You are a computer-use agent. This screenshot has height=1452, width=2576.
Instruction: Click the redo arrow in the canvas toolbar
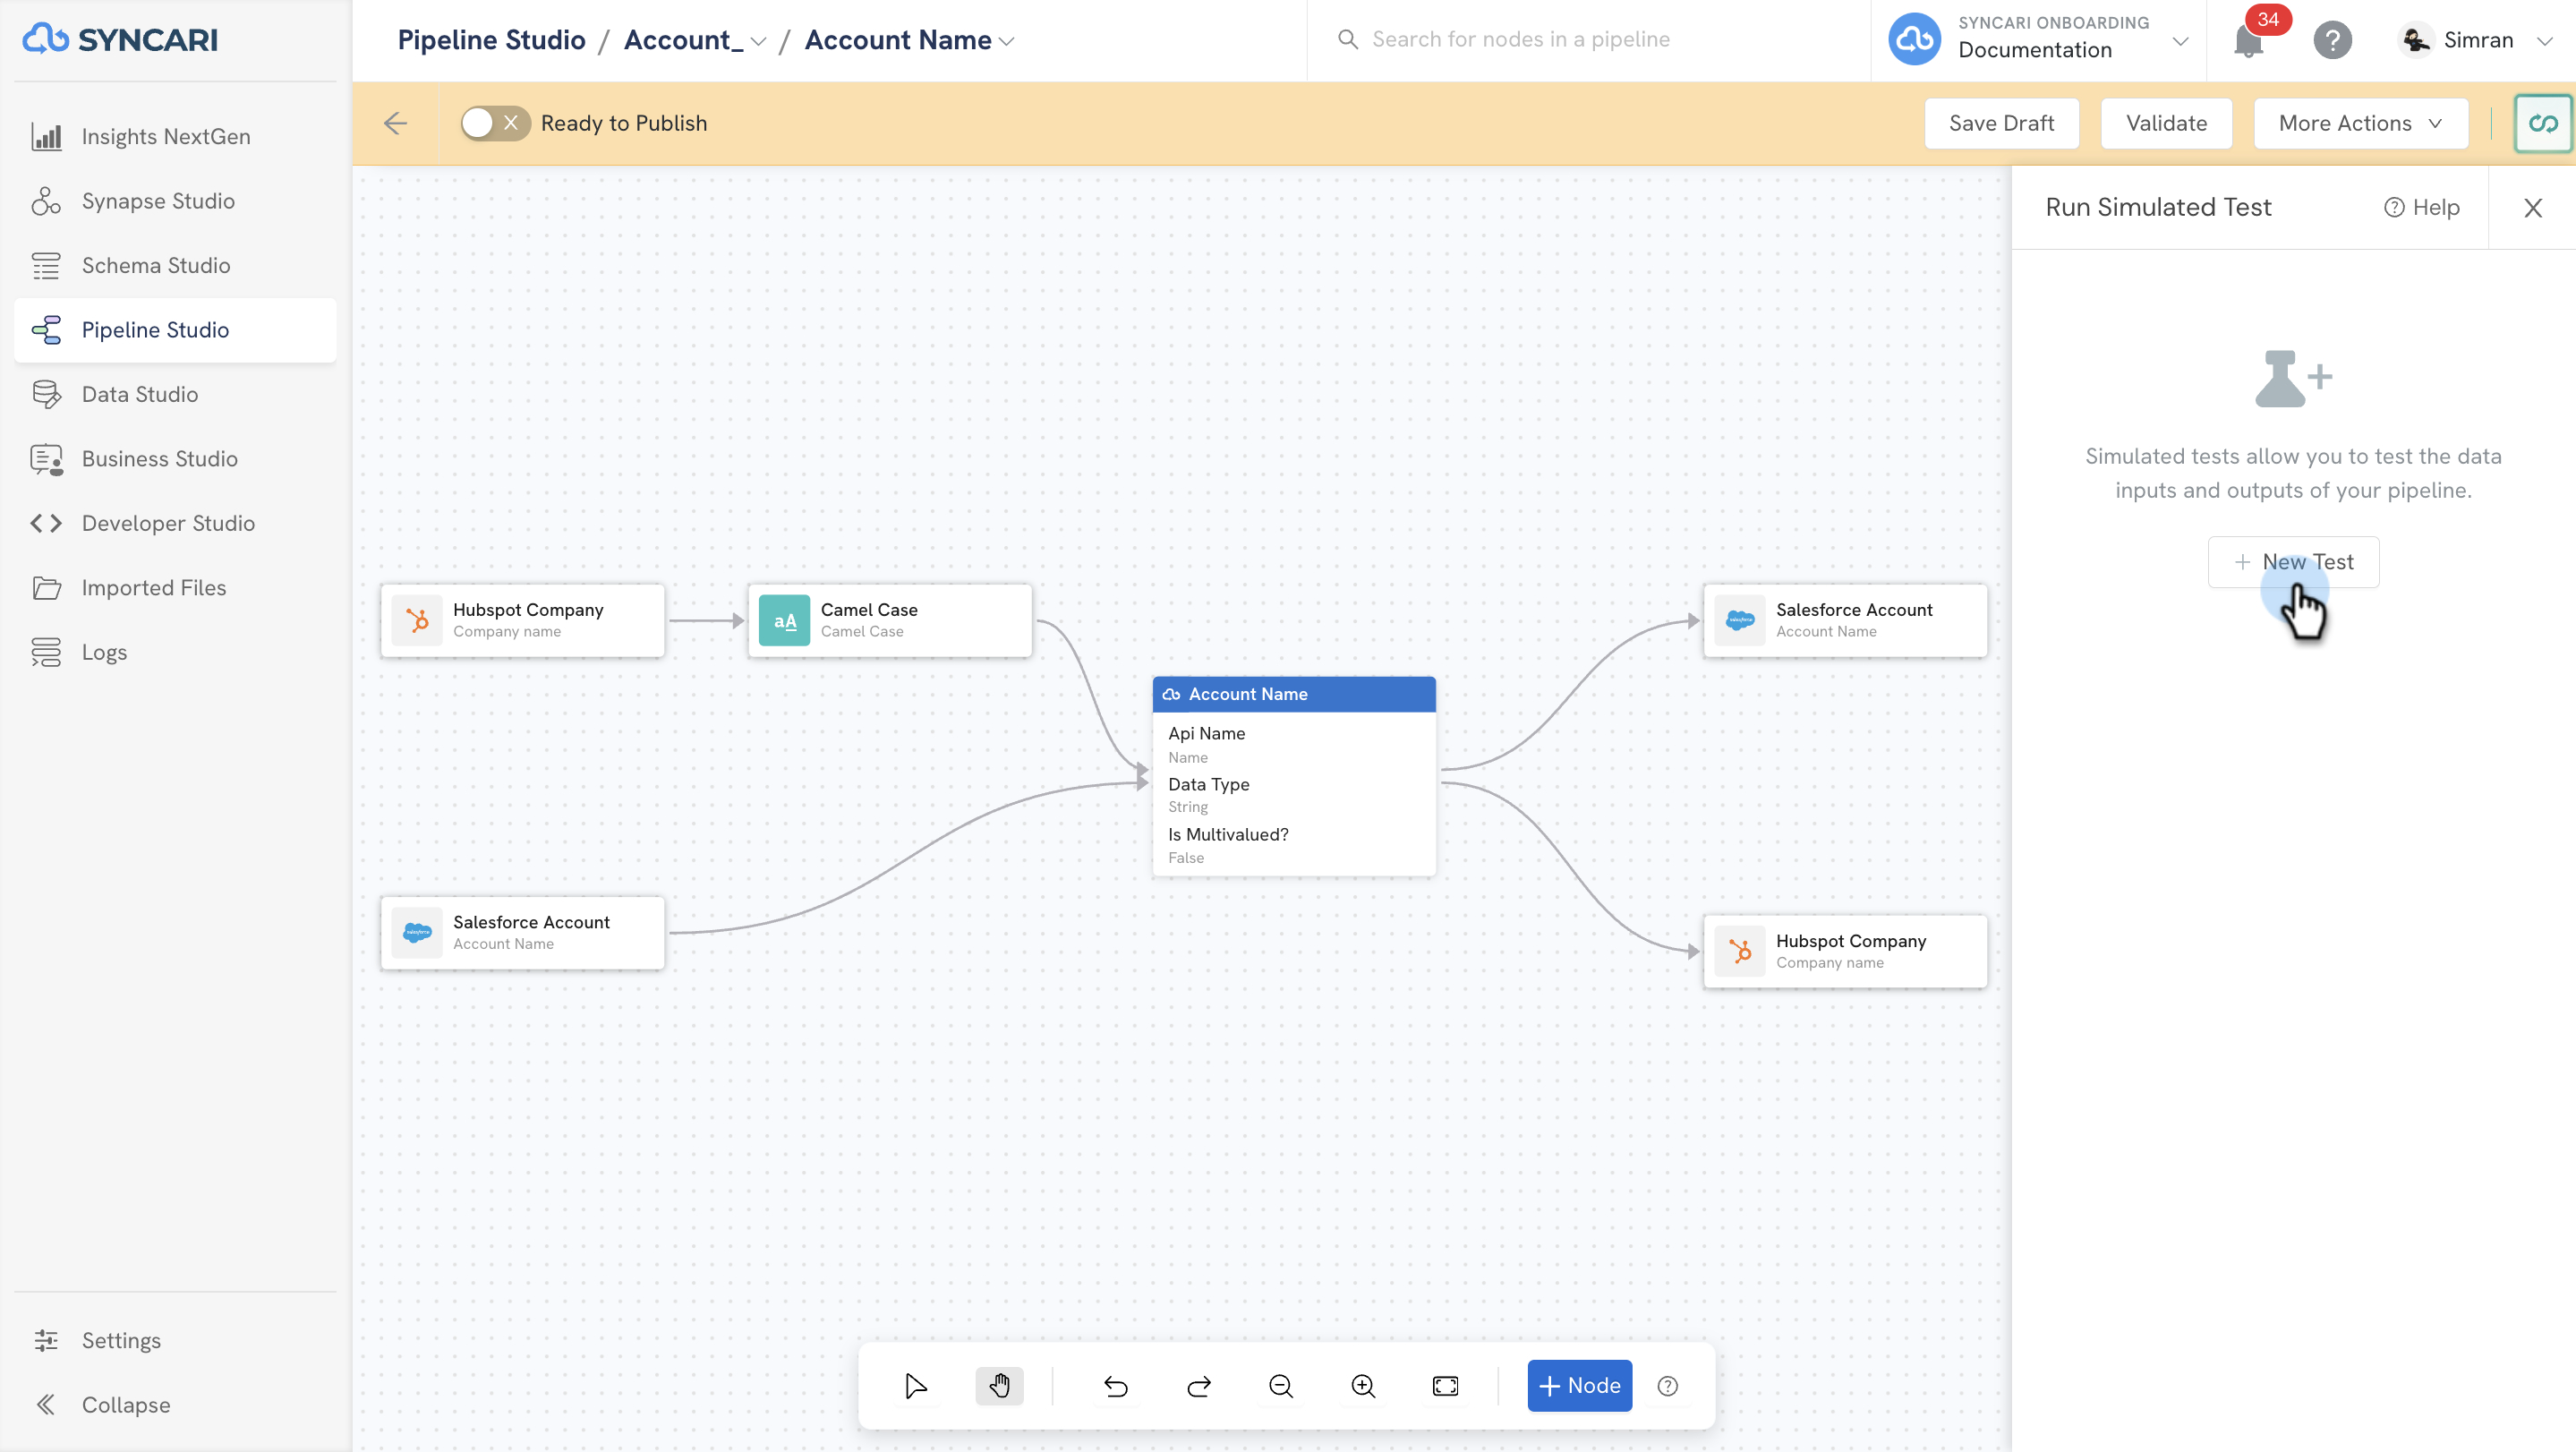point(1199,1386)
